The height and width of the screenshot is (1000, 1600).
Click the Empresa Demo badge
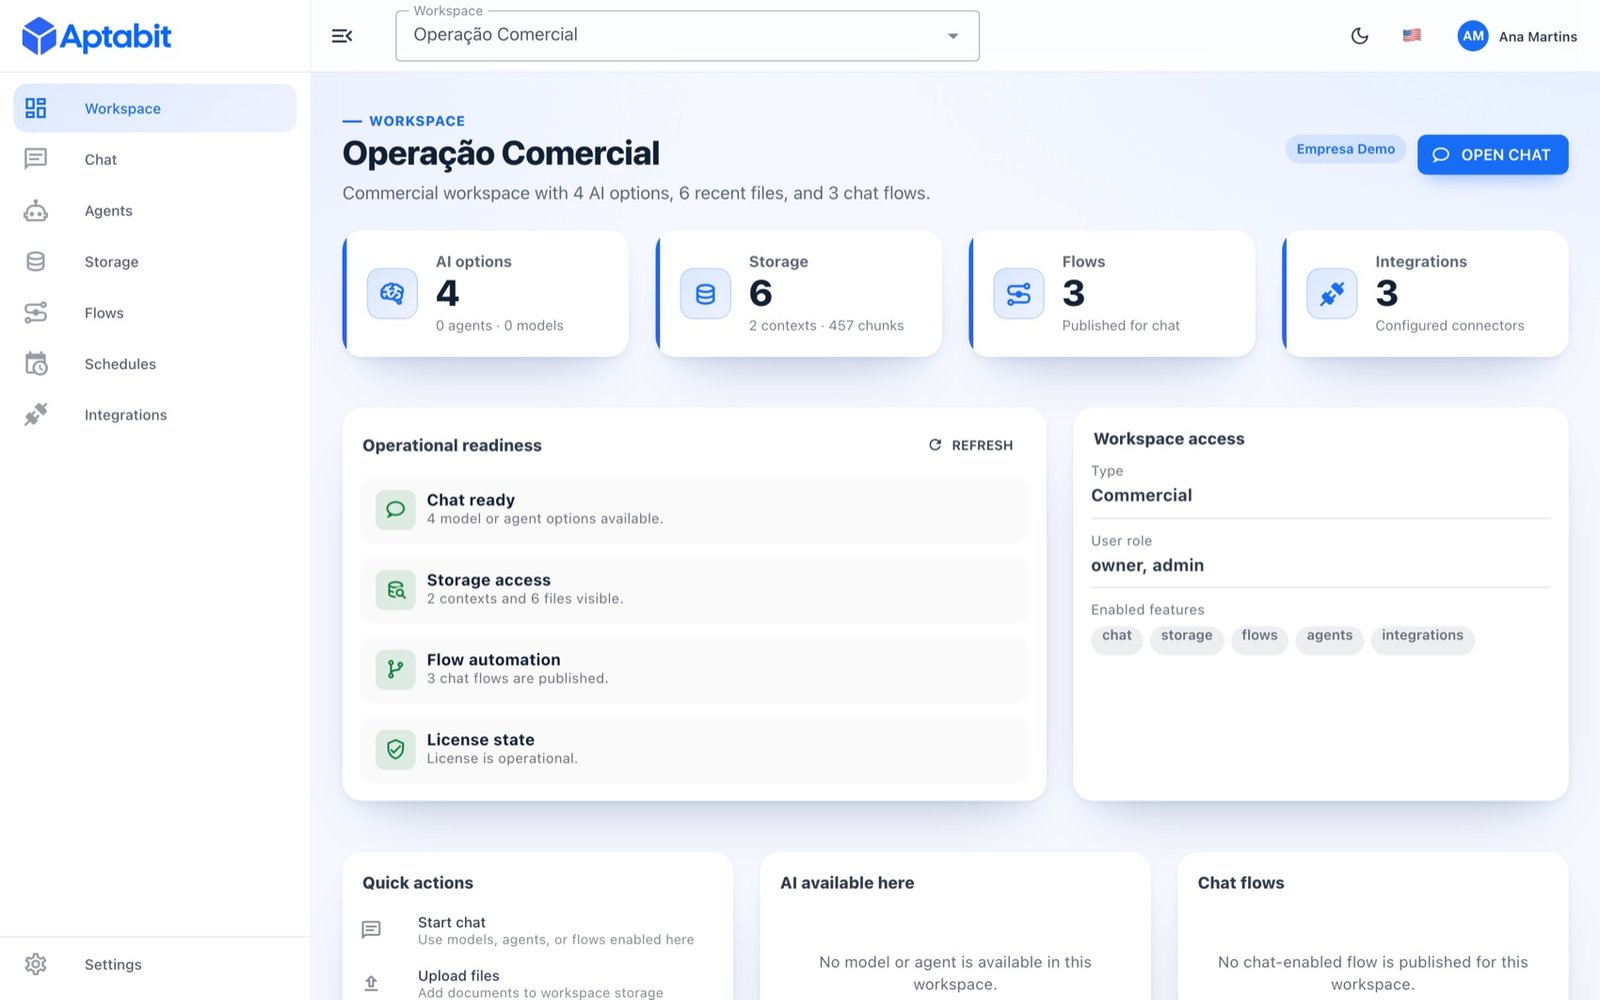click(x=1345, y=149)
